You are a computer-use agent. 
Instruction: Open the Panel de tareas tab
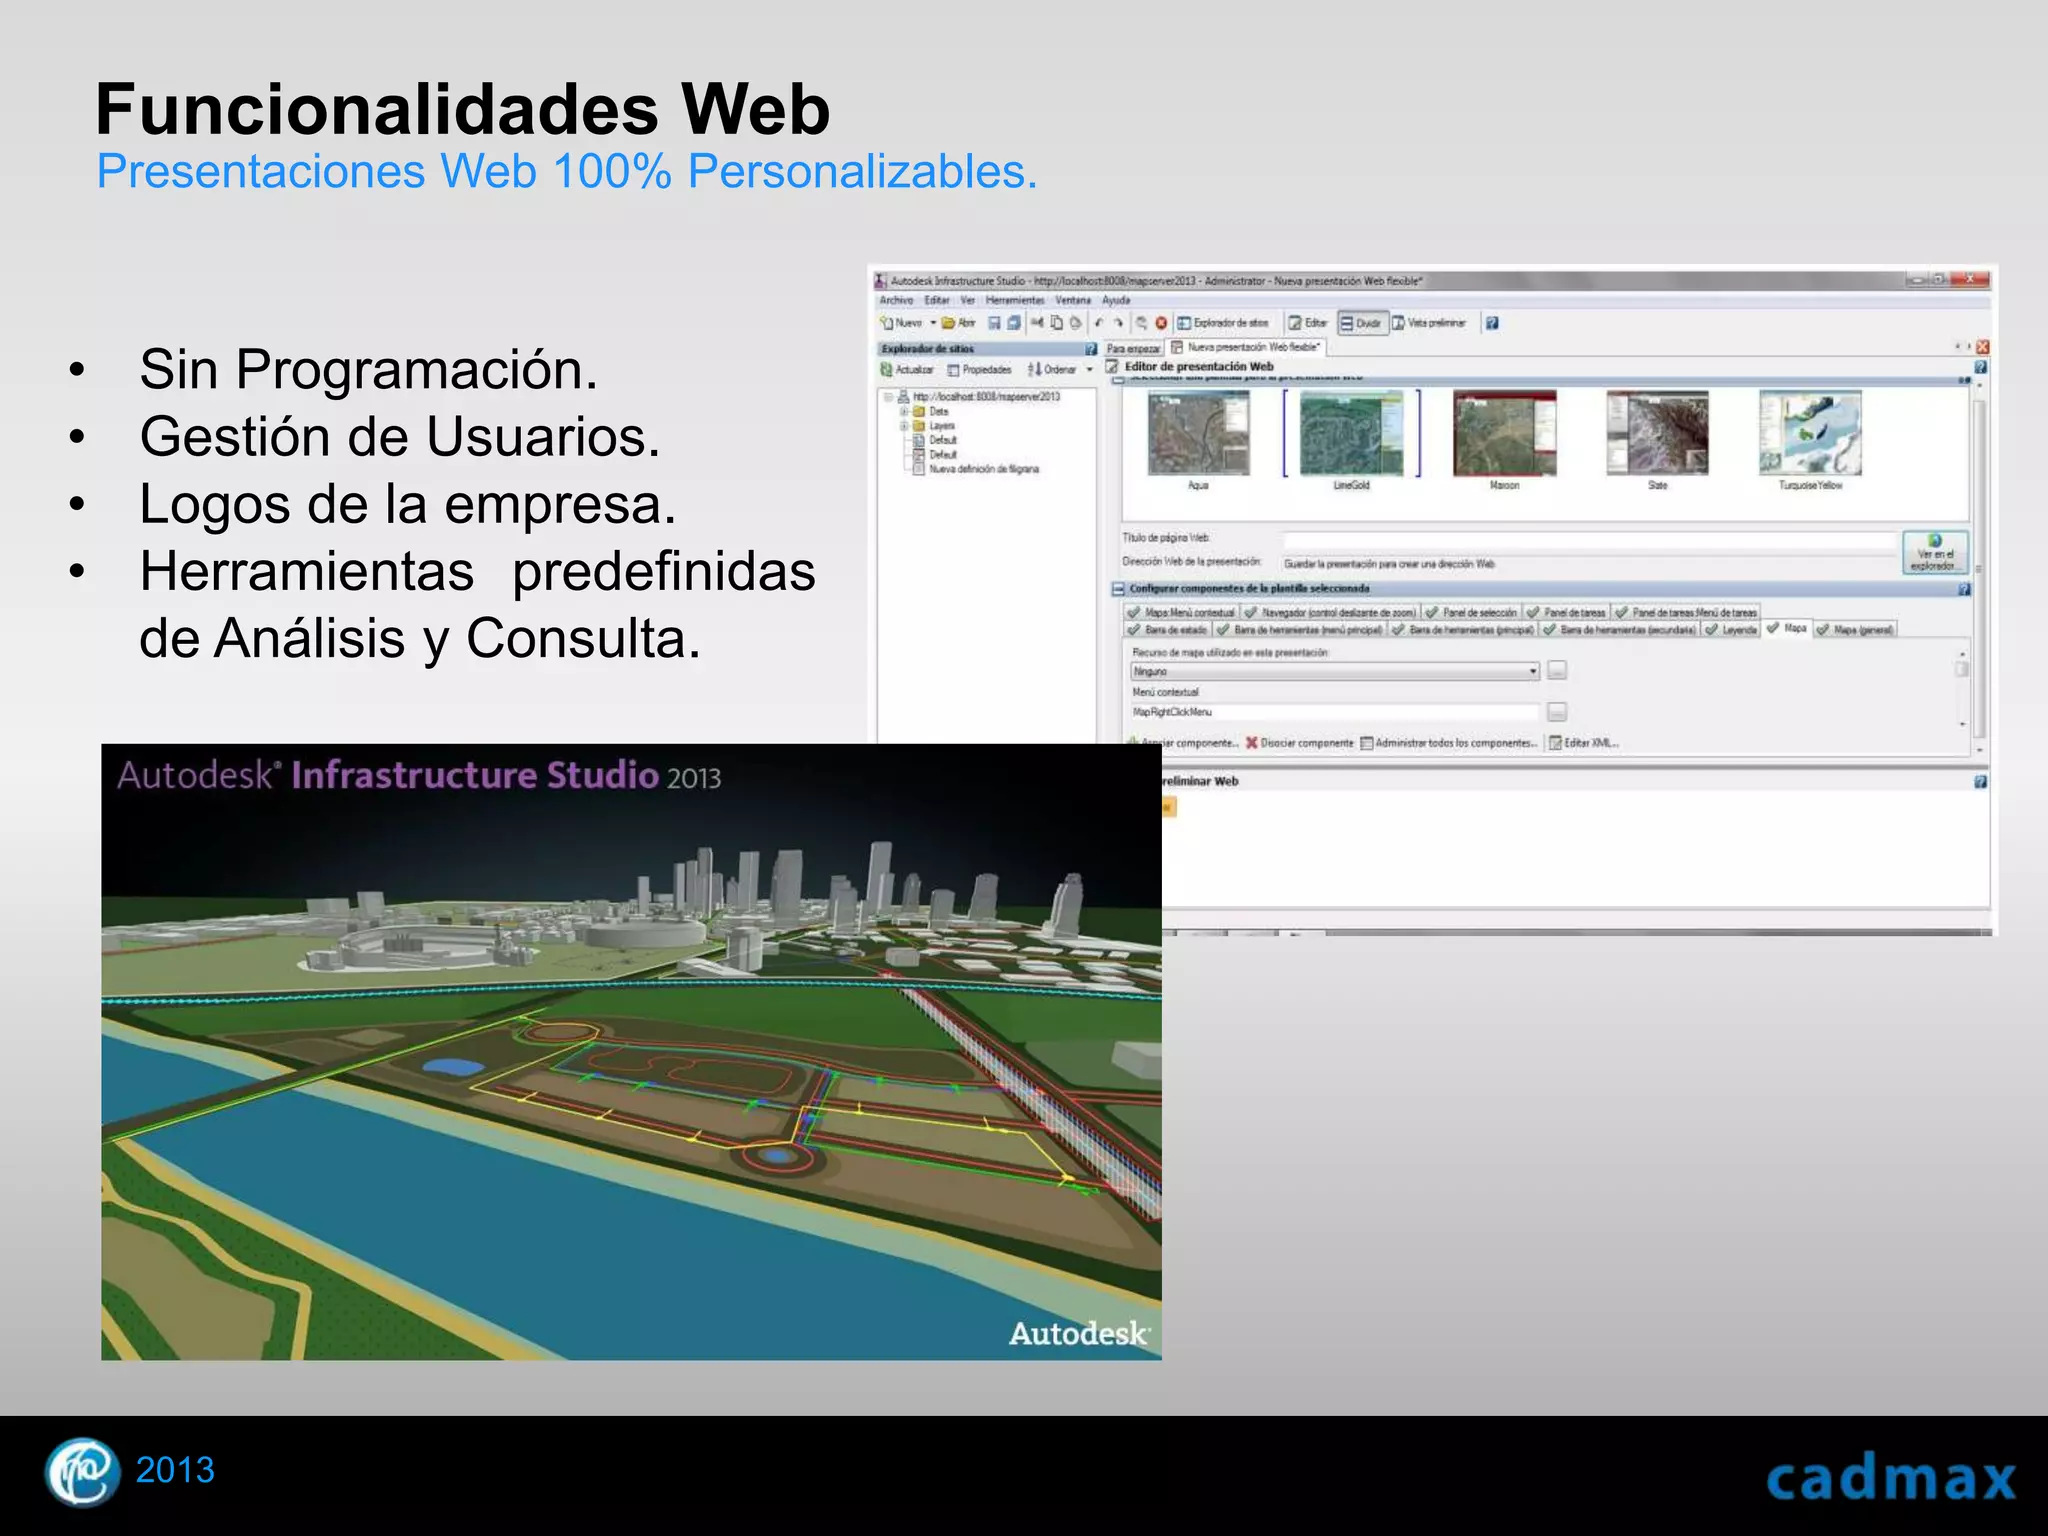click(1566, 612)
